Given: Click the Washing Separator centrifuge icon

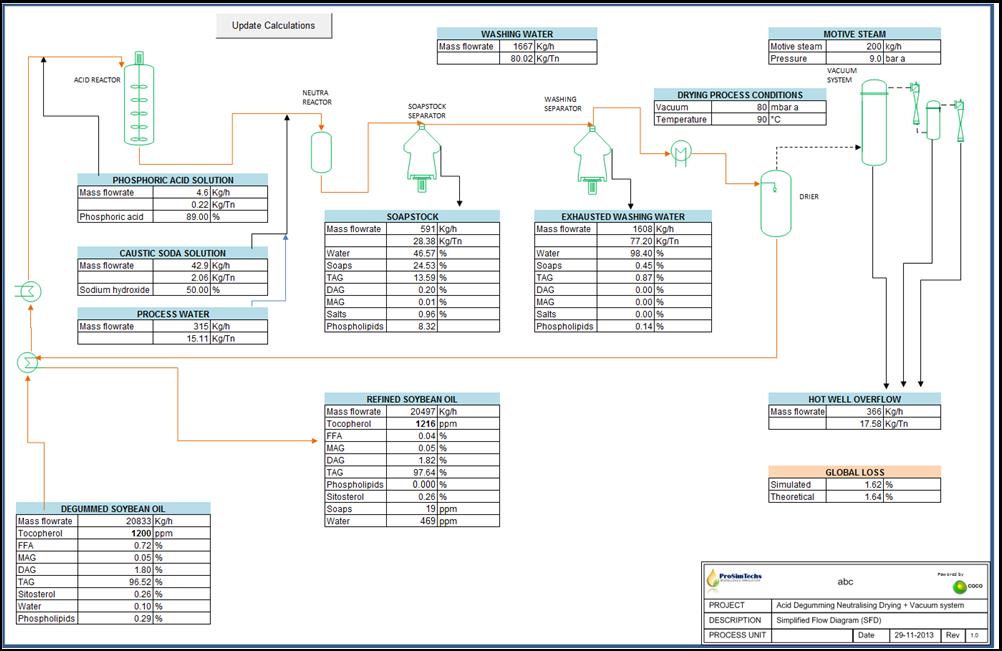Looking at the screenshot, I should pos(590,155).
